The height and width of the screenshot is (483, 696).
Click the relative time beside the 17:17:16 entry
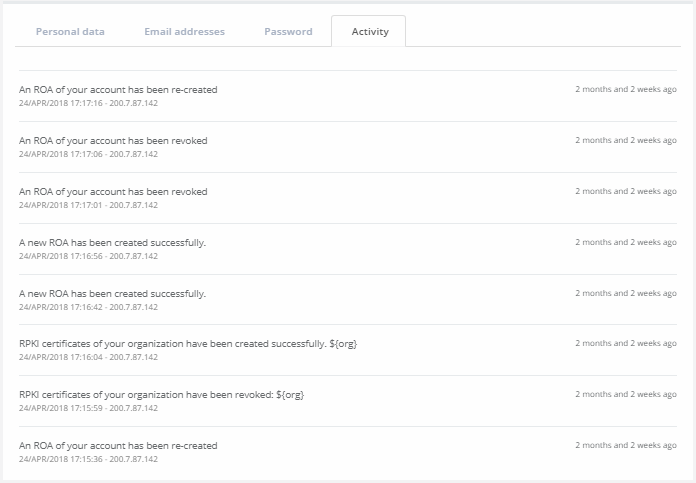625,89
